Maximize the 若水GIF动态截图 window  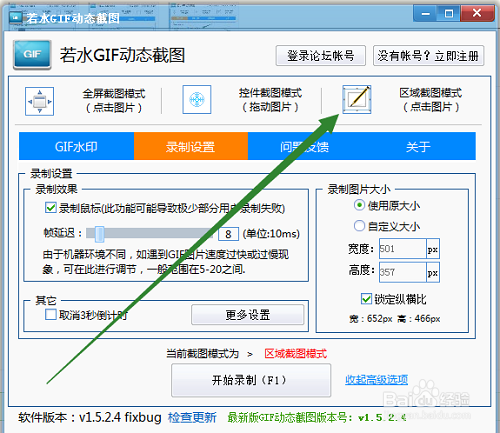point(449,14)
